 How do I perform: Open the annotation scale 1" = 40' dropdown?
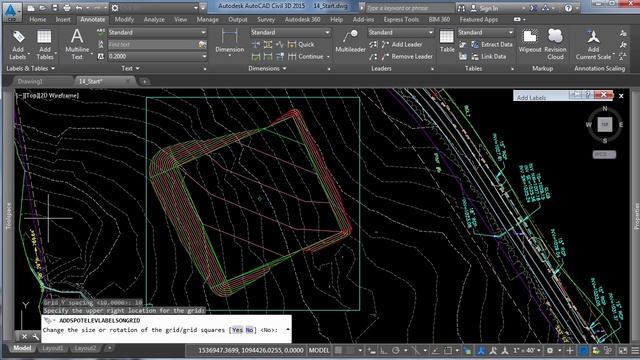[x=527, y=350]
